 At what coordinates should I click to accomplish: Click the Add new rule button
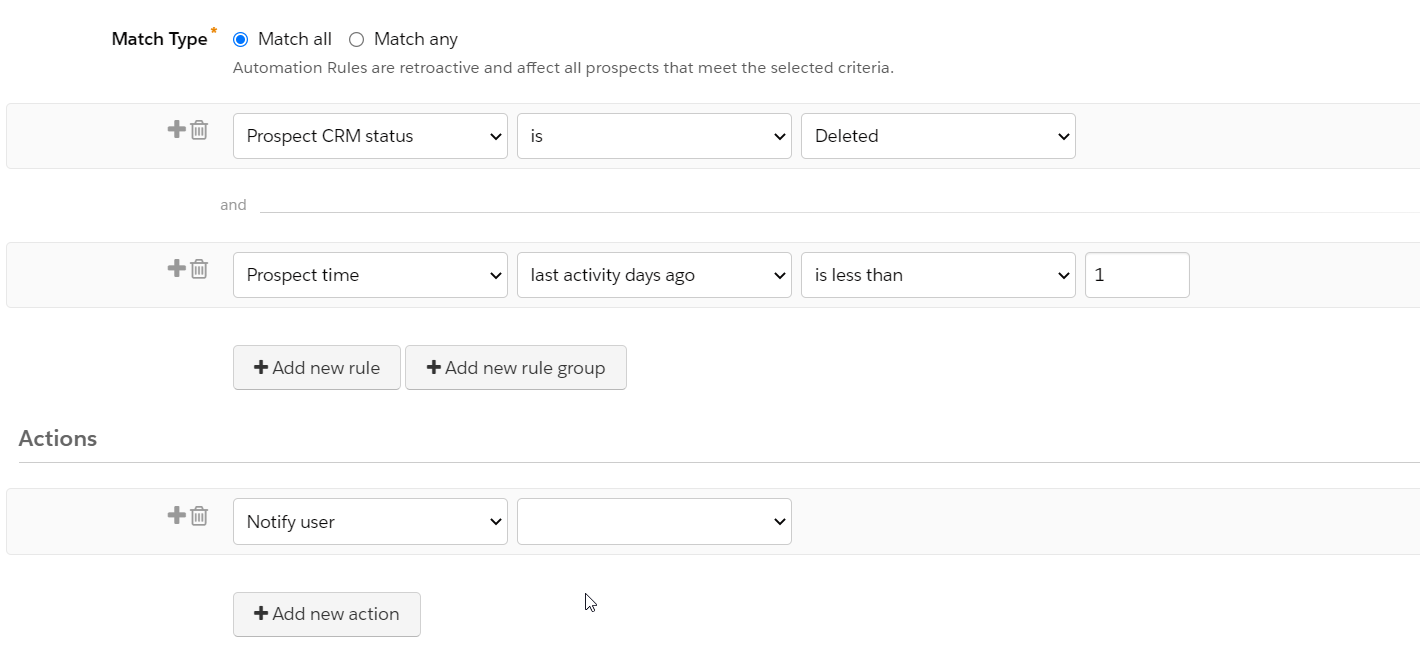pyautogui.click(x=317, y=368)
